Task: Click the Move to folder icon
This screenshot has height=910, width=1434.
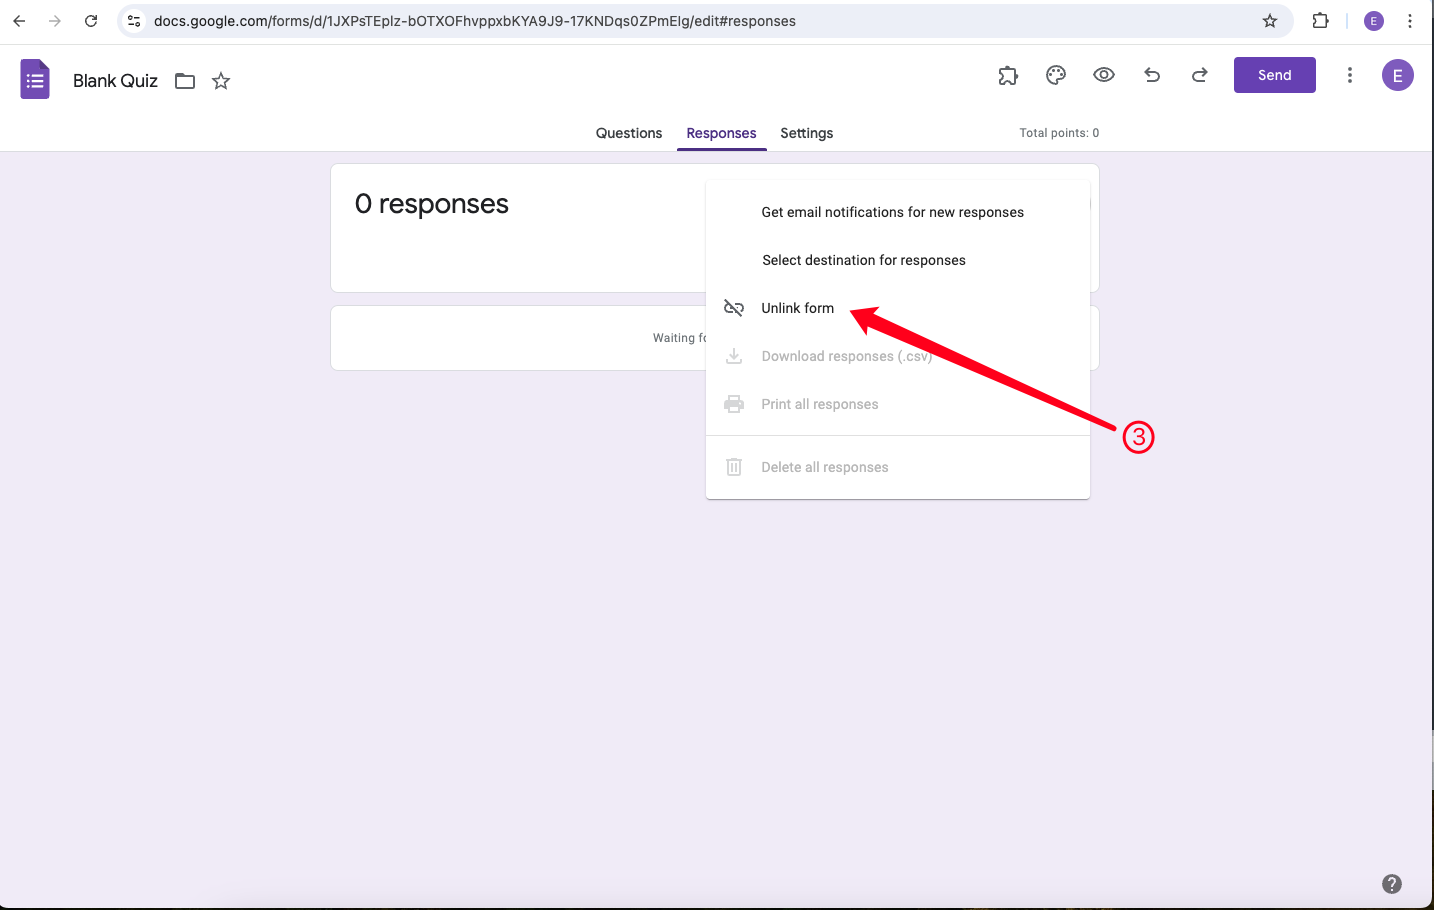Action: coord(185,81)
